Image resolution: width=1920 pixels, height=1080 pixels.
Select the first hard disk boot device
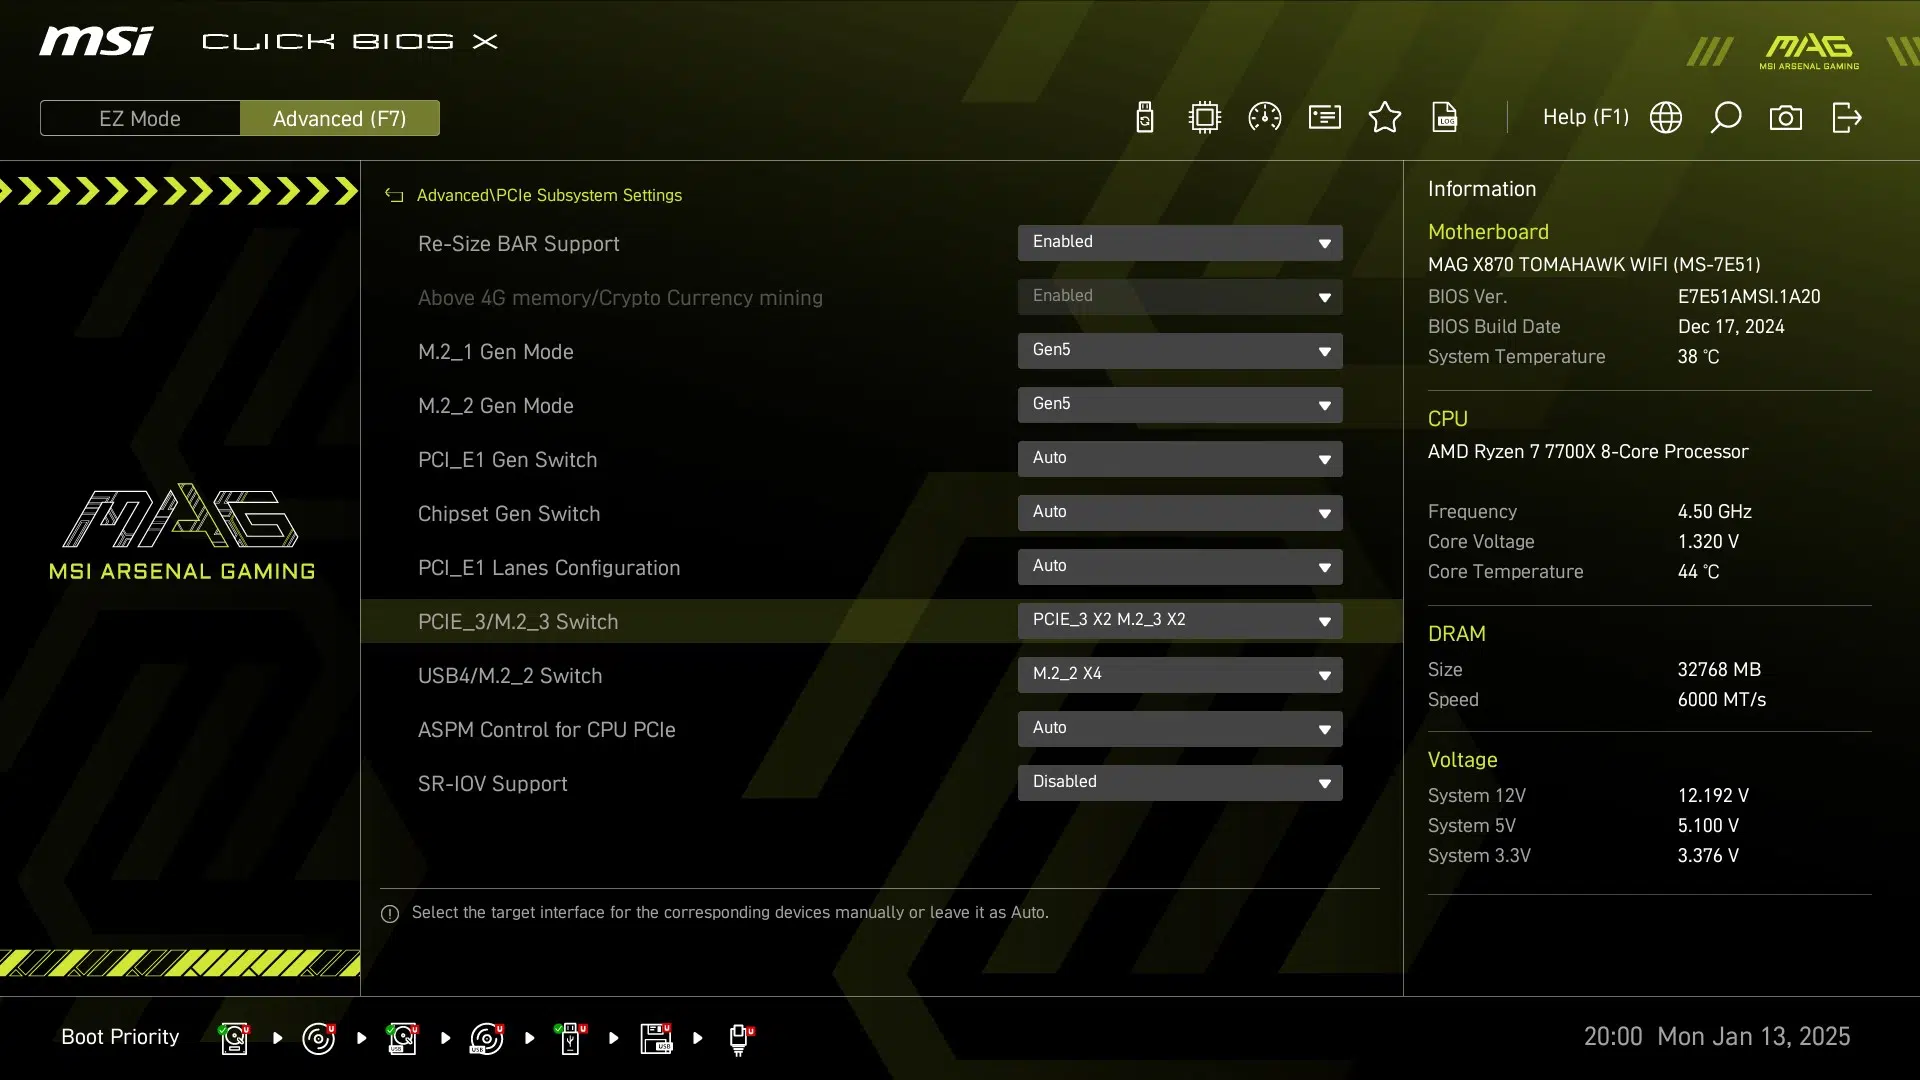click(234, 1038)
